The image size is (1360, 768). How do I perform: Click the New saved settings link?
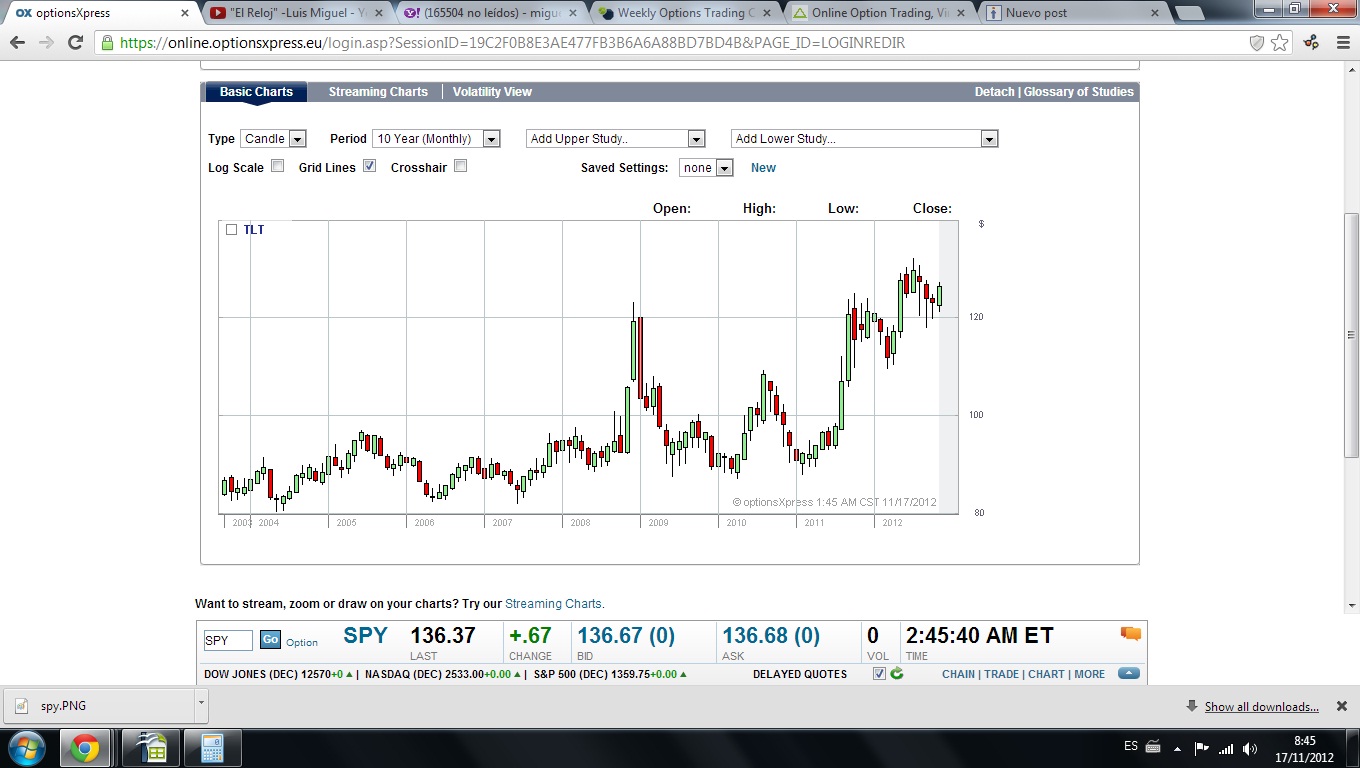[x=763, y=168]
